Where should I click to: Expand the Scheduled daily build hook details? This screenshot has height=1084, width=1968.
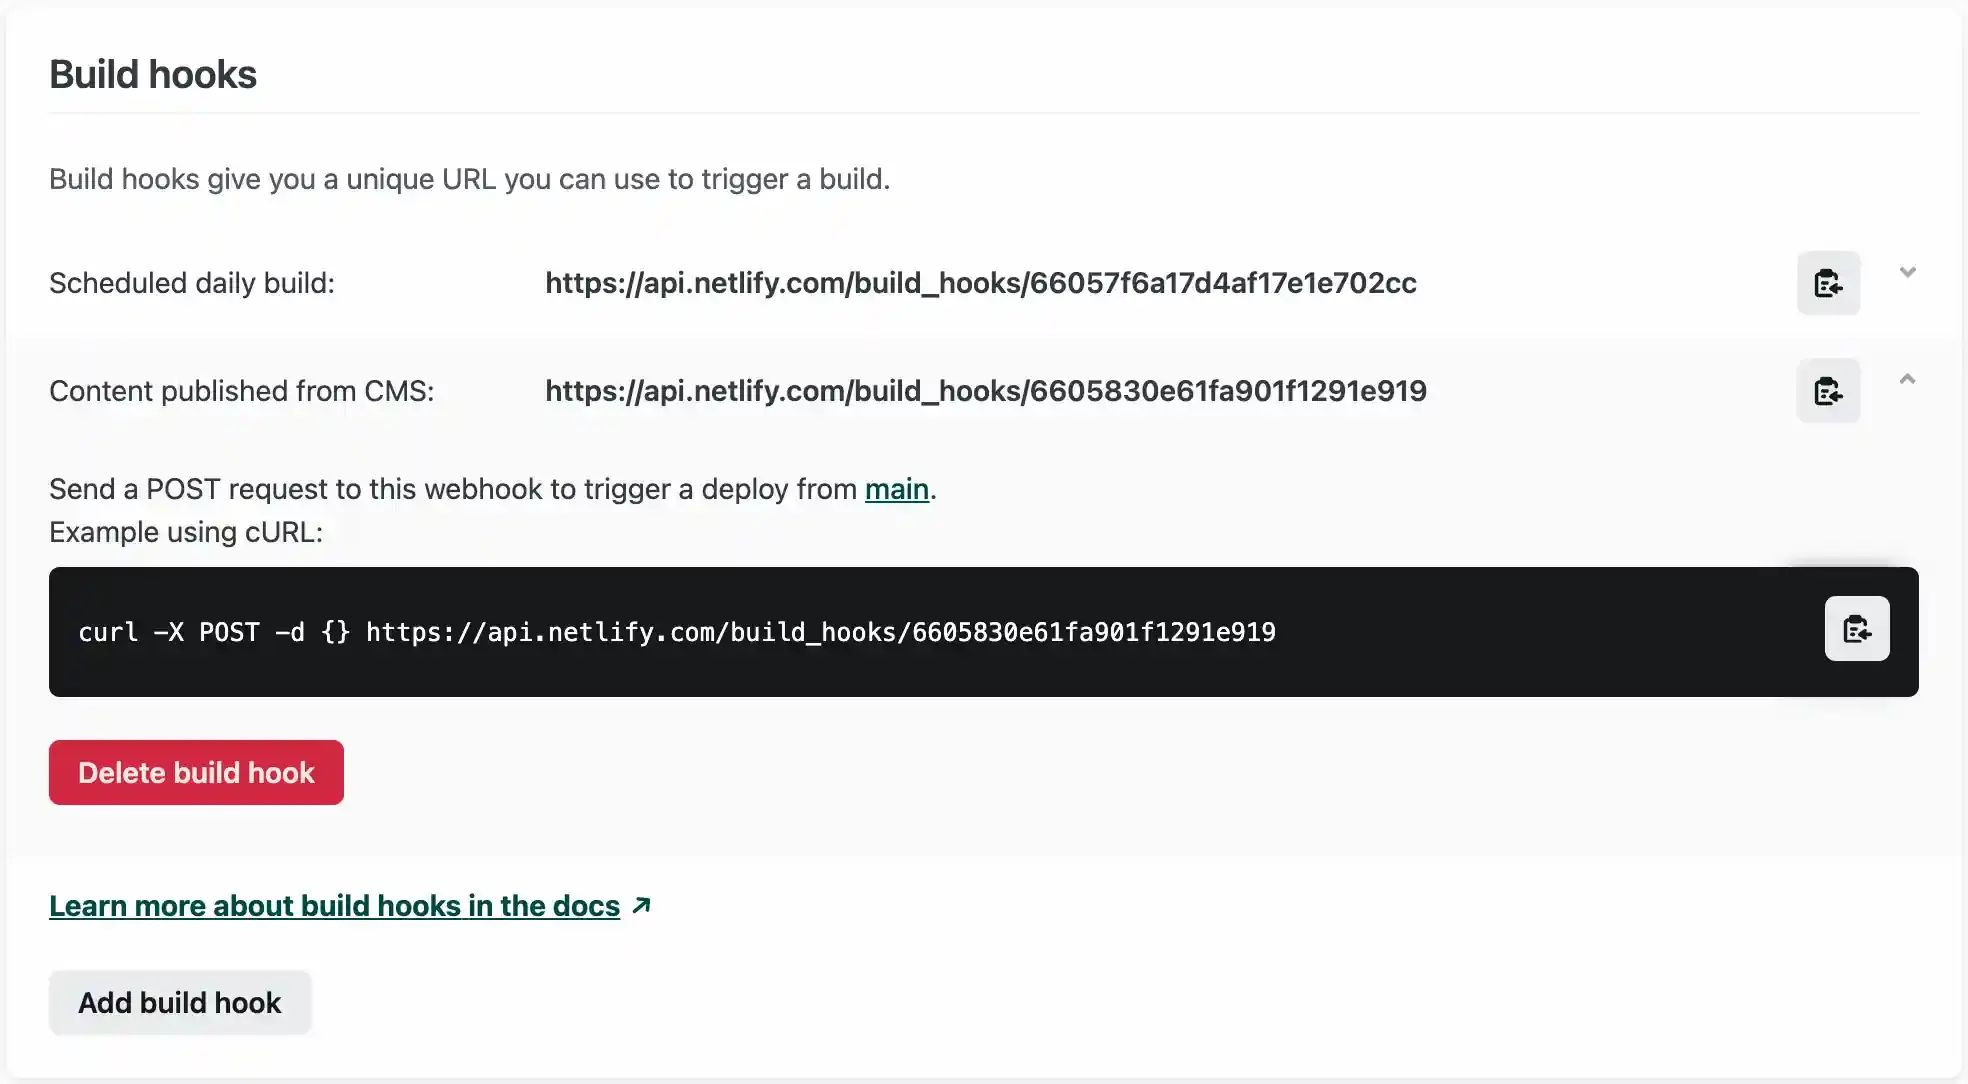1907,273
